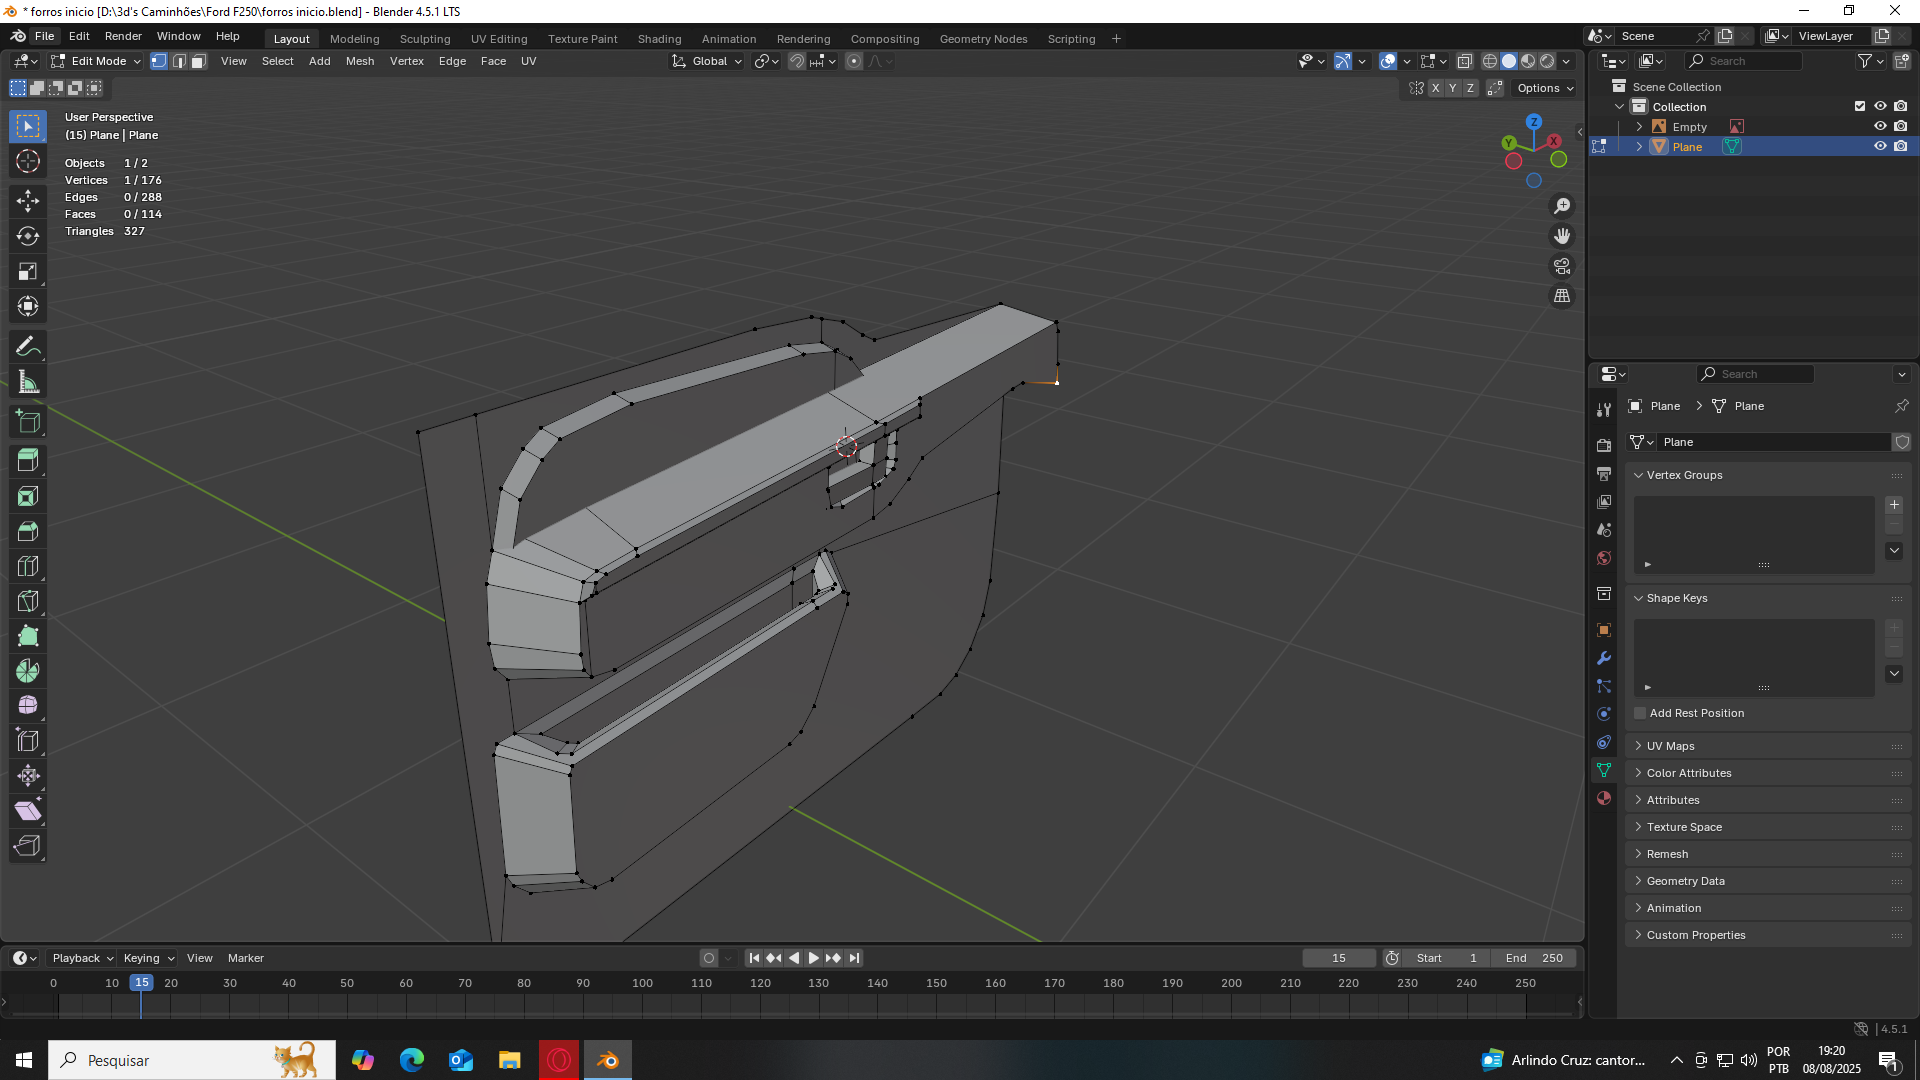Open the Edit Mode dropdown
Viewport: 1920px width, 1080px height.
tap(98, 61)
